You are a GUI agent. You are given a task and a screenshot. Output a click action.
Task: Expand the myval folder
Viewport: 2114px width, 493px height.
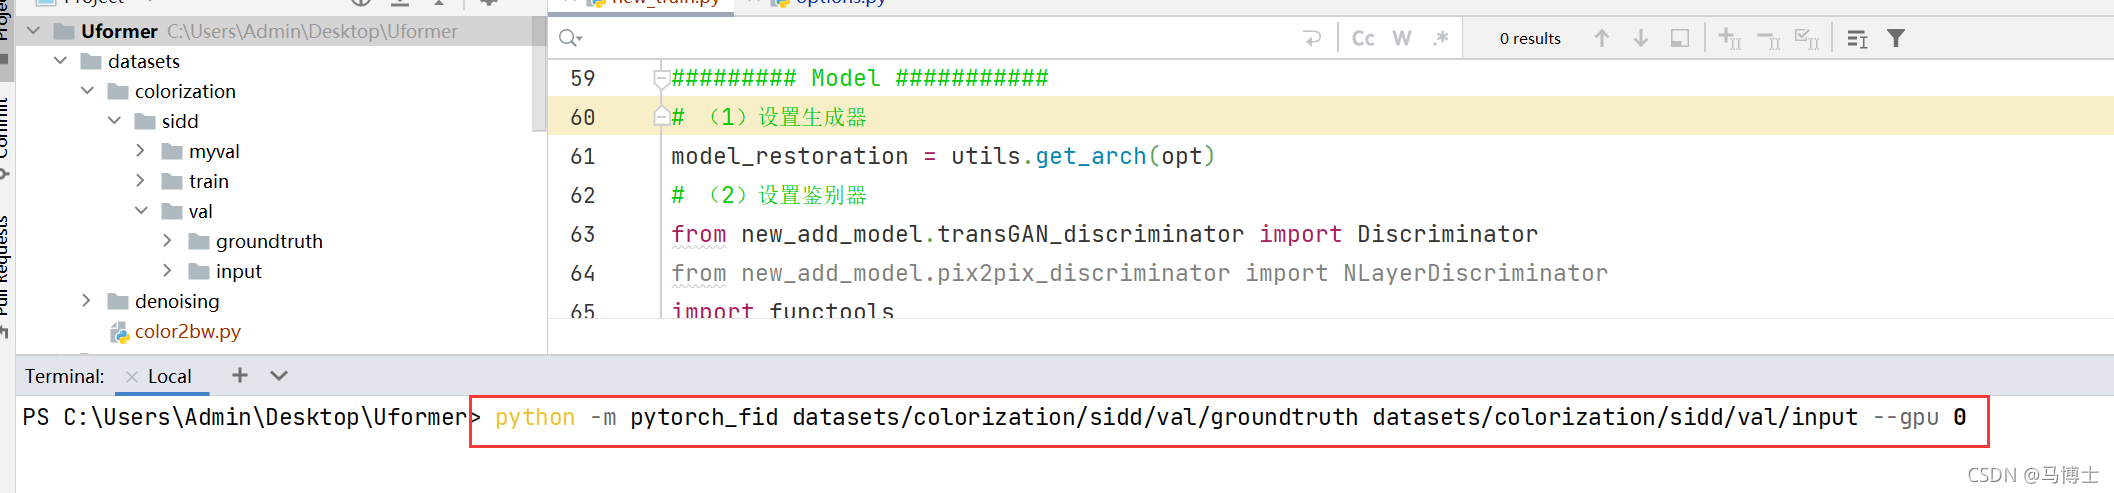point(141,151)
